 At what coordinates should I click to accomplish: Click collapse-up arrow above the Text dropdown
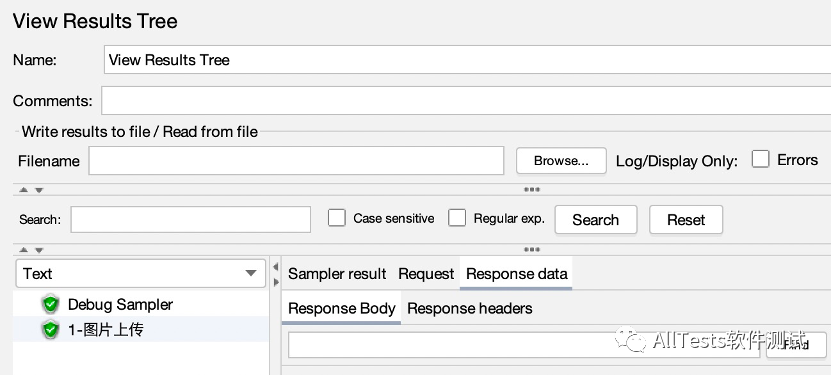coord(24,250)
